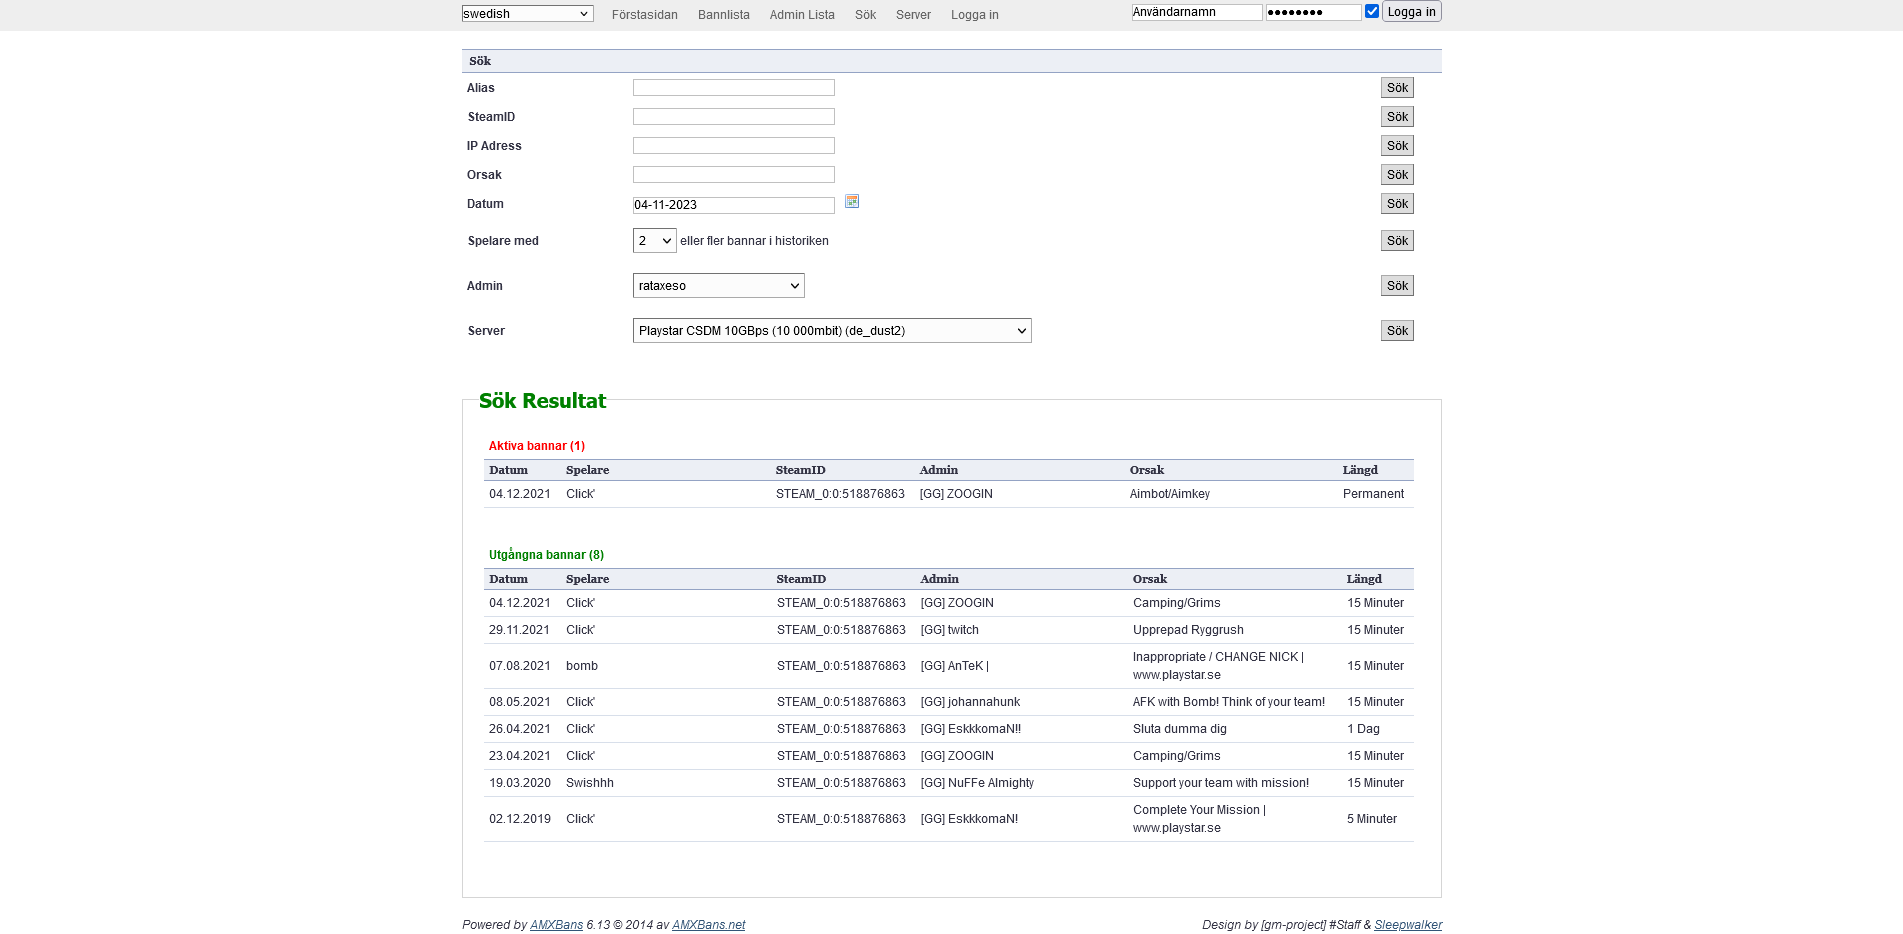
Task: Click the [GG] NuFFe Almighty admin cell
Action: [x=977, y=783]
